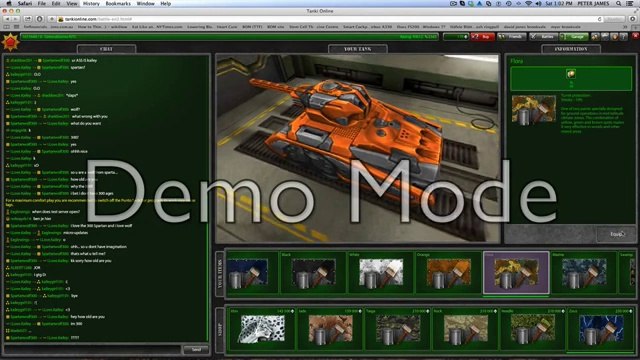
Task: Select the Orange paint item
Action: (x=448, y=272)
